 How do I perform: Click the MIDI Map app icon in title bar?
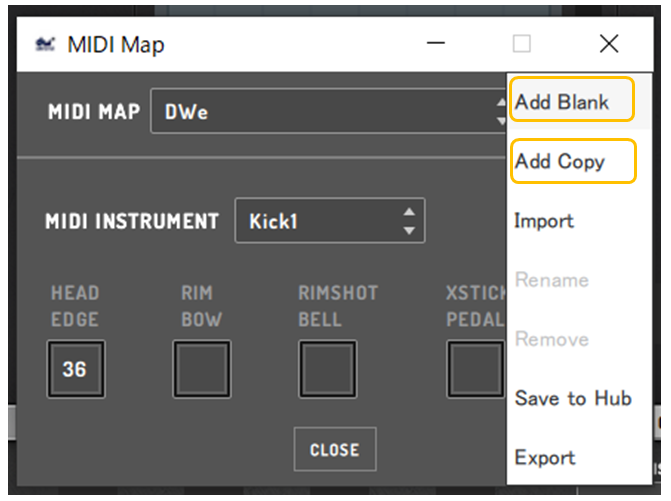45,44
